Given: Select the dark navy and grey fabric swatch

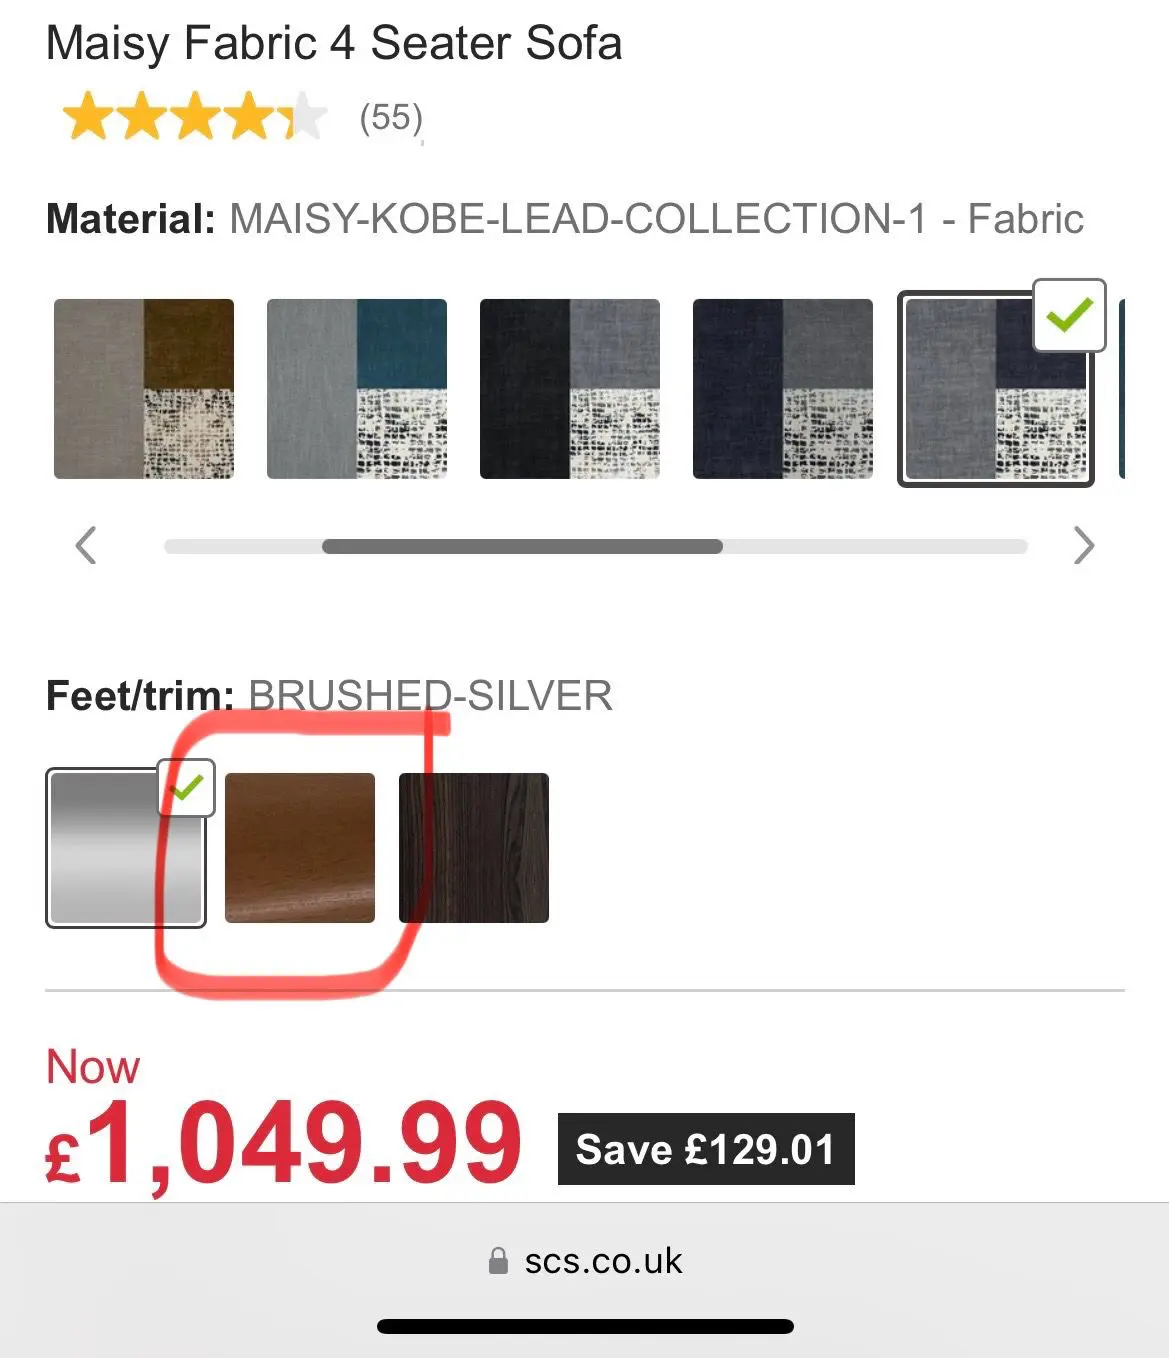Looking at the screenshot, I should click(783, 389).
